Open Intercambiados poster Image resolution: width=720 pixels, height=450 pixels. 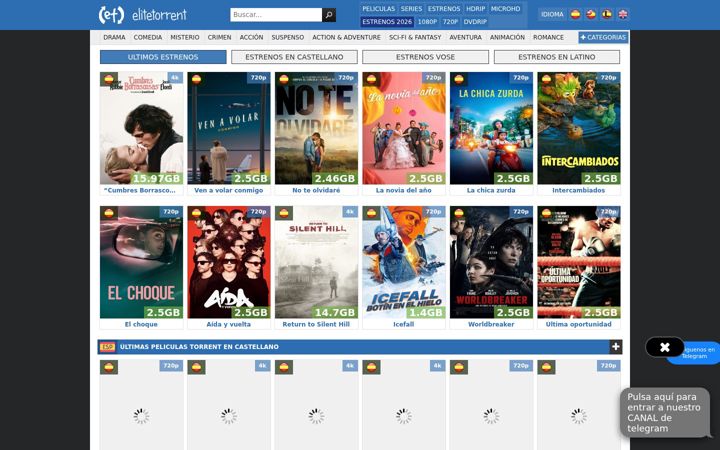579,128
